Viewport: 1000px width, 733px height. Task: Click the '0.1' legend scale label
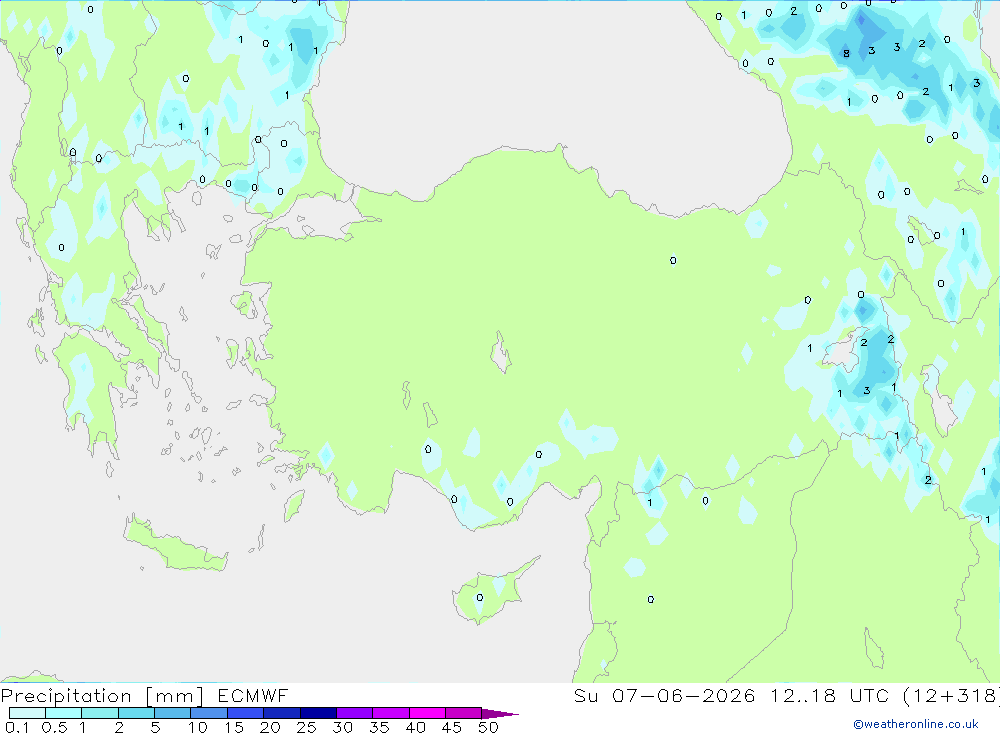[17, 727]
